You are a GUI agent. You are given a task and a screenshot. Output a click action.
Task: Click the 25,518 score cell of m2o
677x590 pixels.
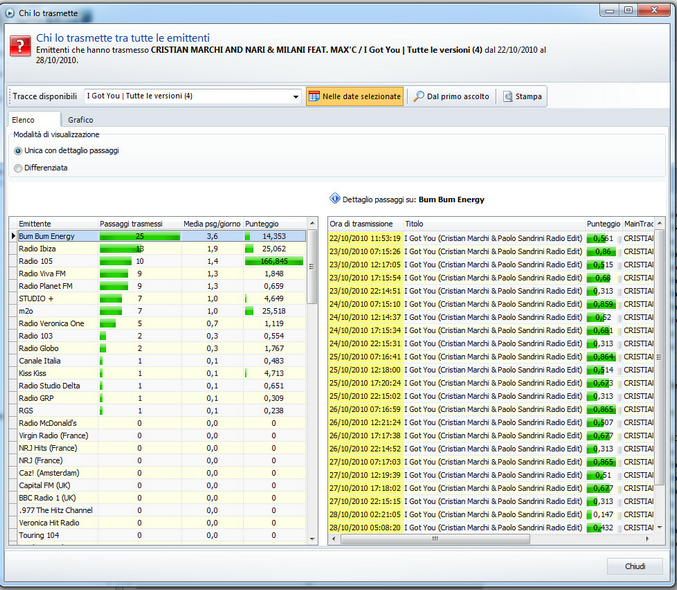[x=275, y=311]
